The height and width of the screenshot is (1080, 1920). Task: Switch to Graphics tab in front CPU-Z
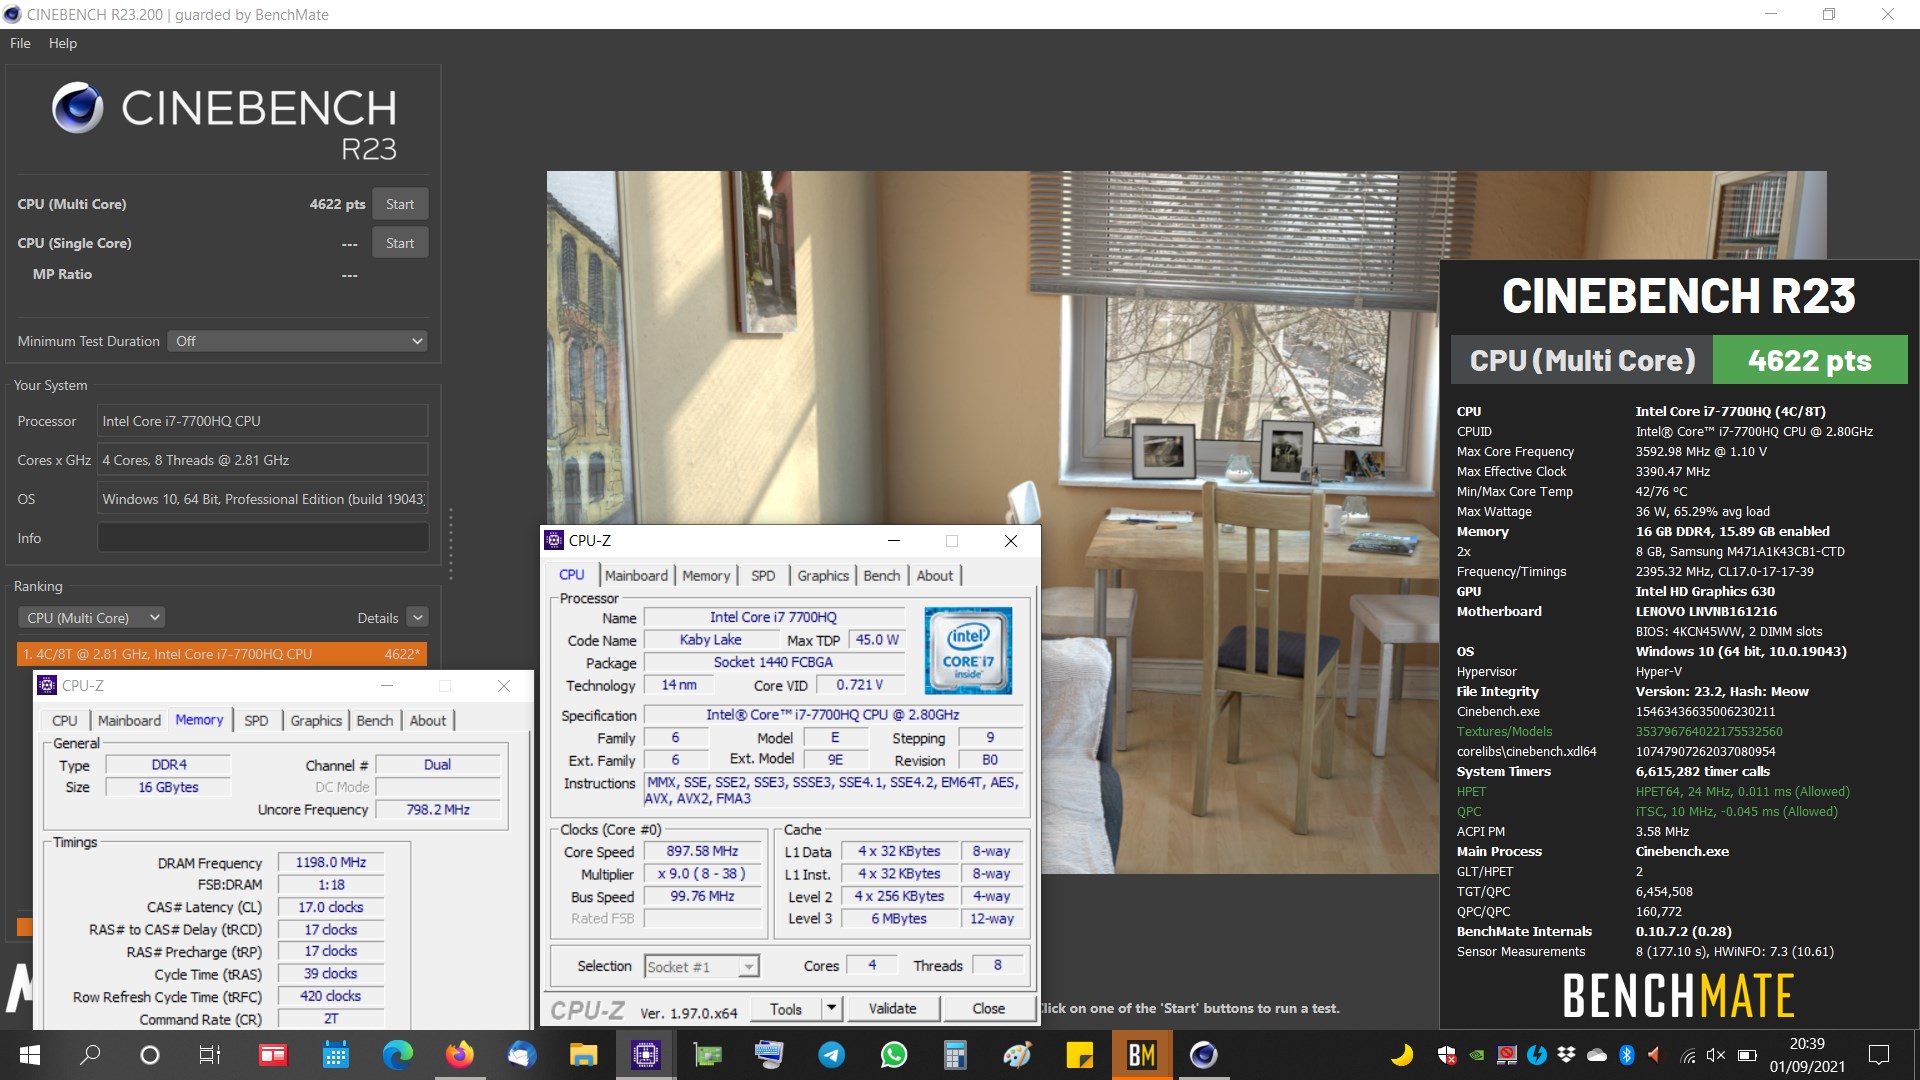823,575
